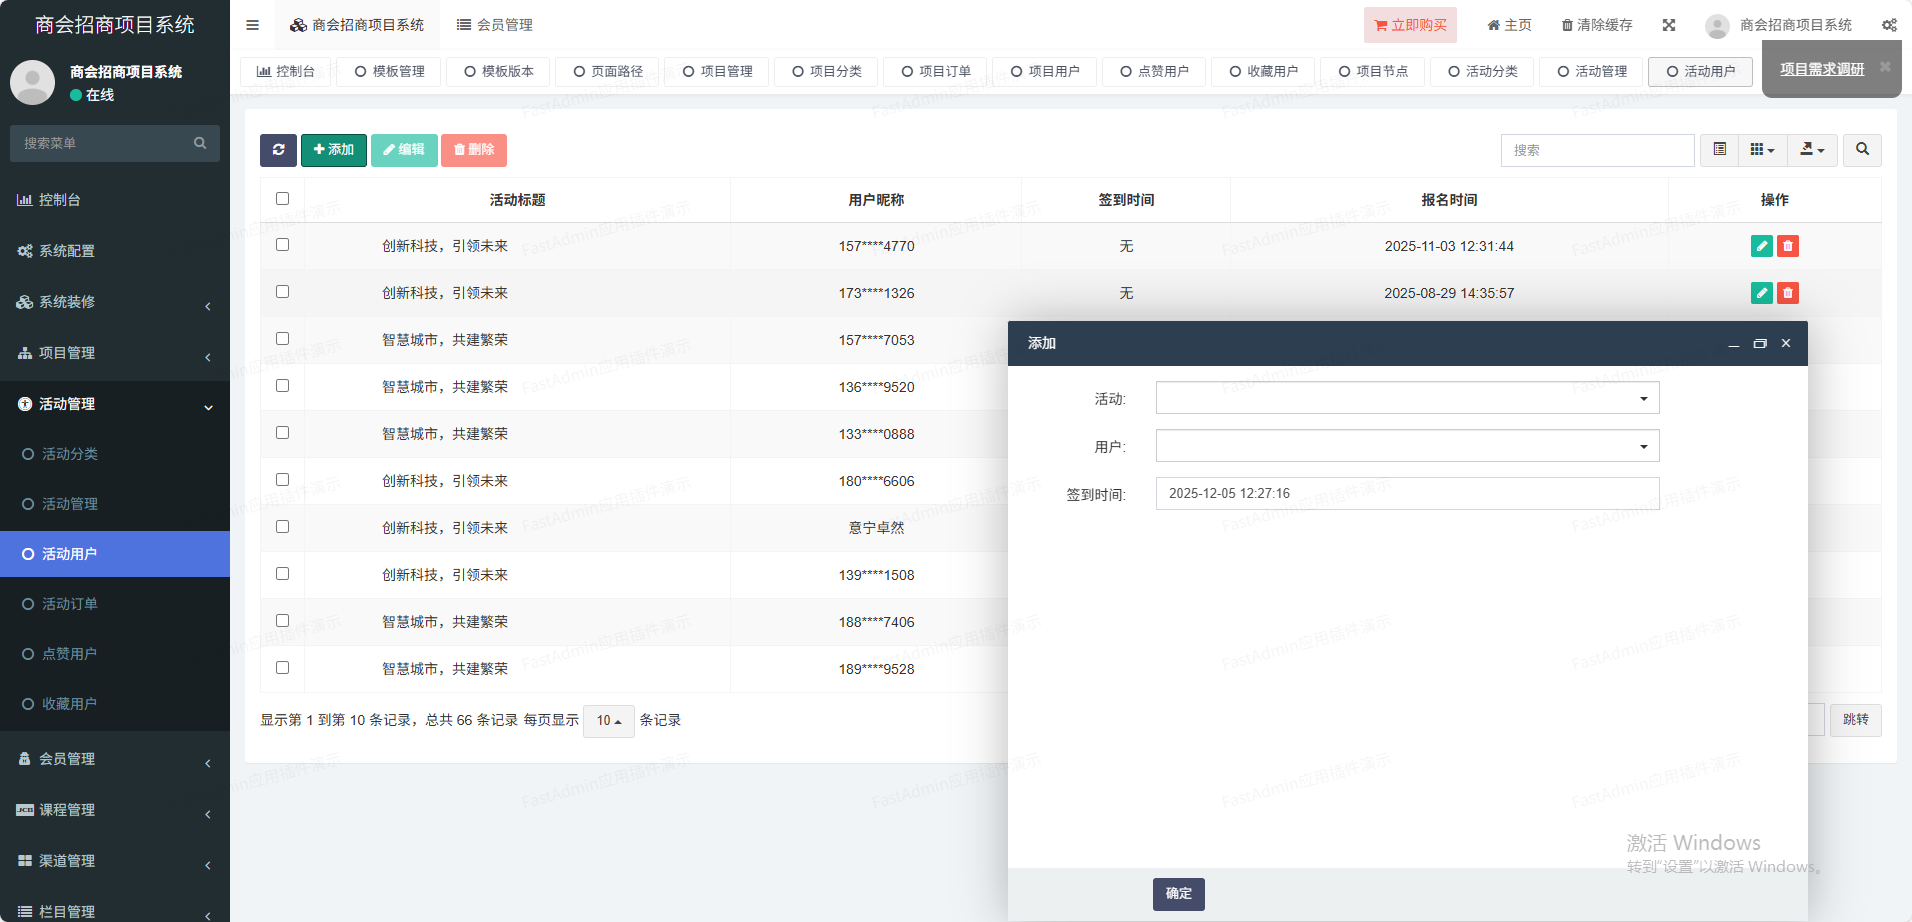Image resolution: width=1912 pixels, height=922 pixels.
Task: Check the first row's checkbox
Action: pos(282,245)
